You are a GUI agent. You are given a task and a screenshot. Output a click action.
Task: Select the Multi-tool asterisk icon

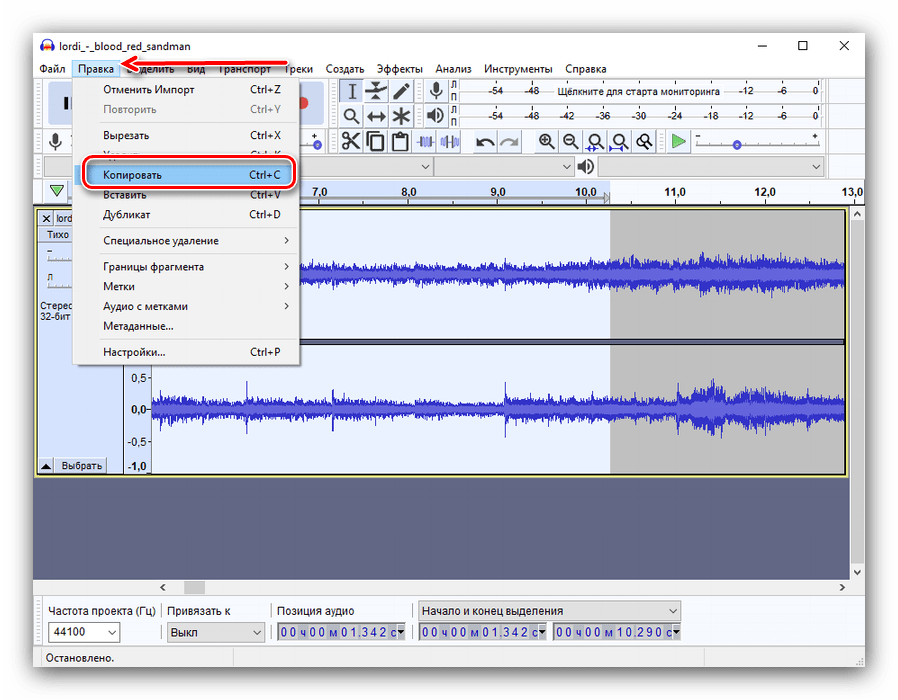(x=401, y=116)
